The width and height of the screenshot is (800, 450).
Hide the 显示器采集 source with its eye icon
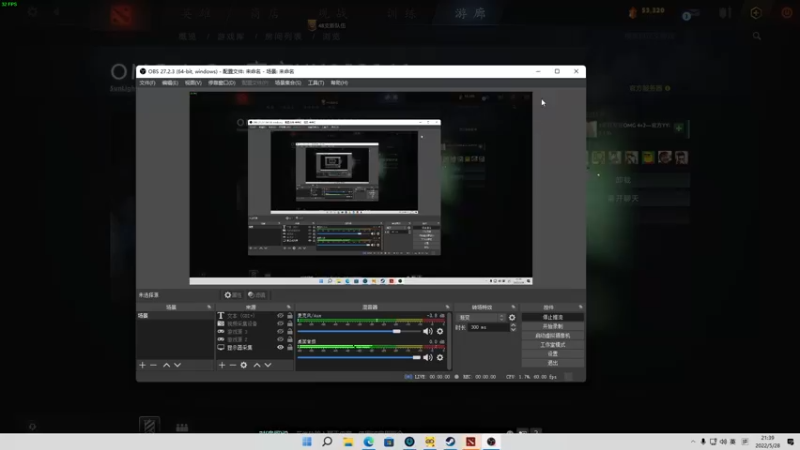280,347
